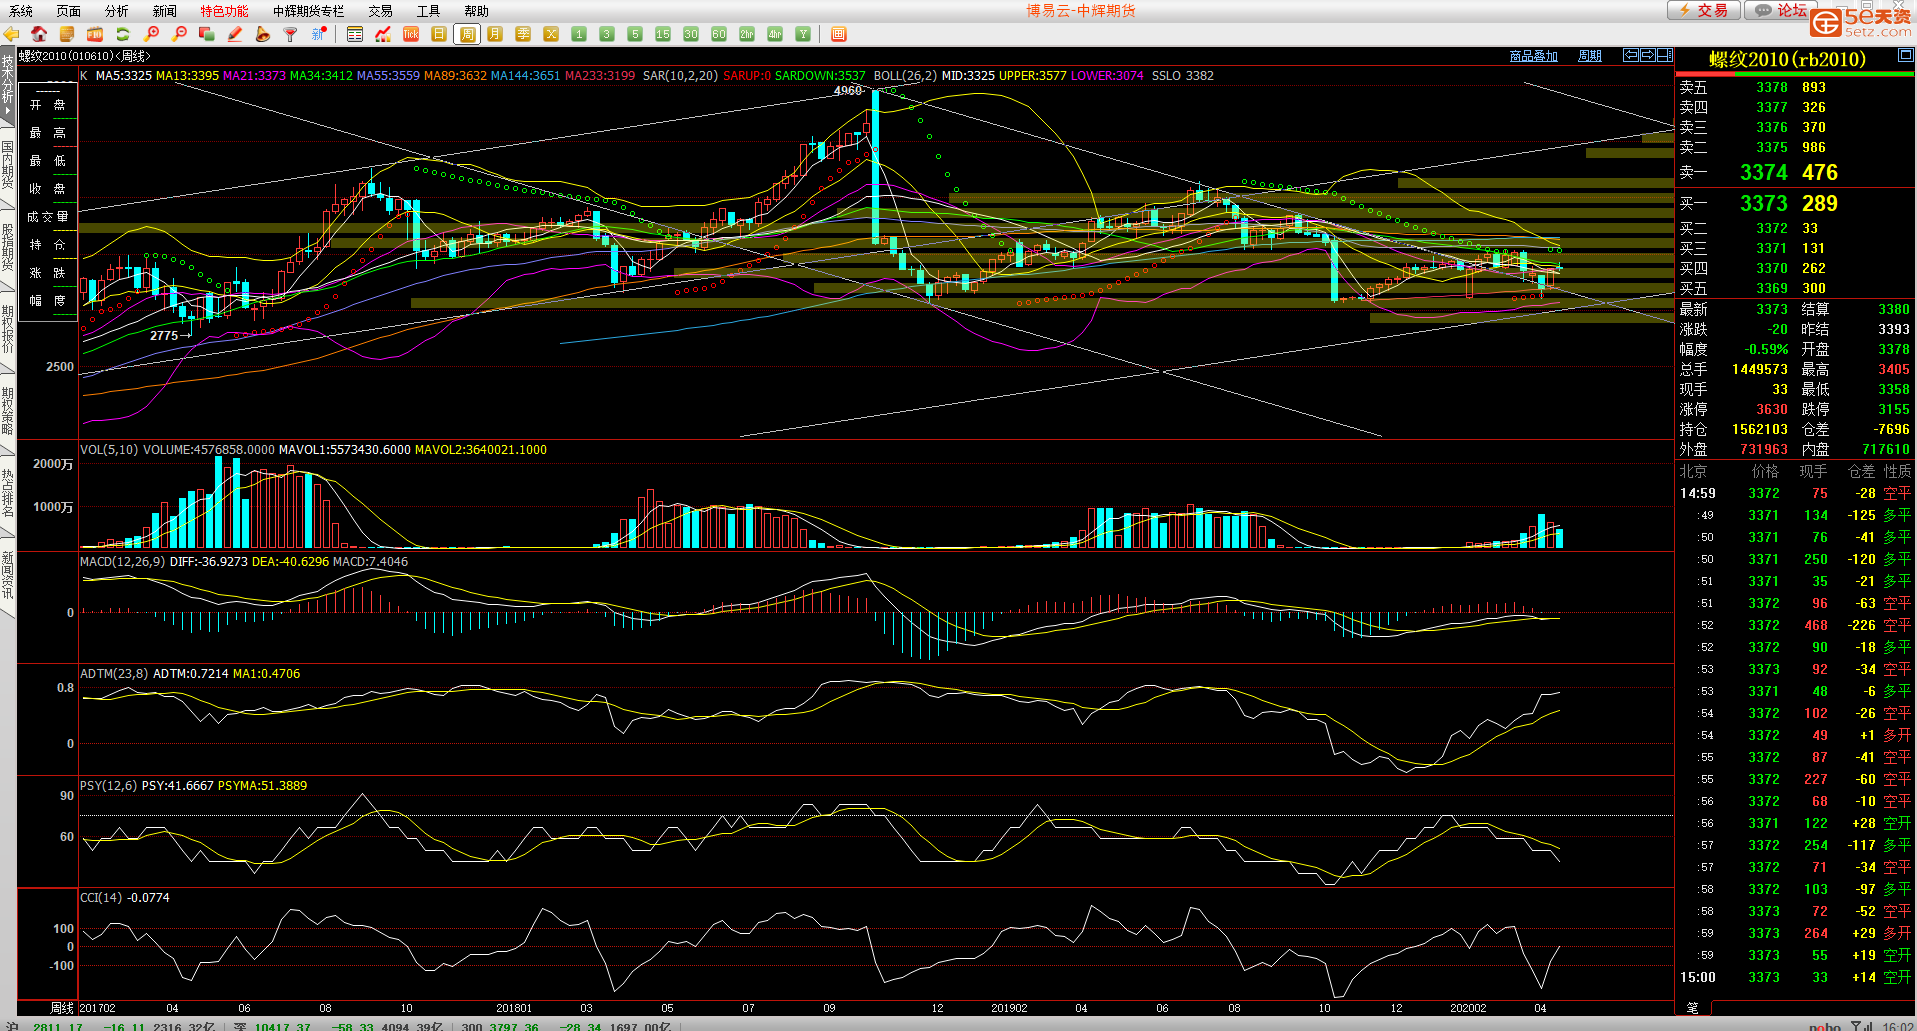Click the left arrow chart navigation icon

coord(1631,55)
